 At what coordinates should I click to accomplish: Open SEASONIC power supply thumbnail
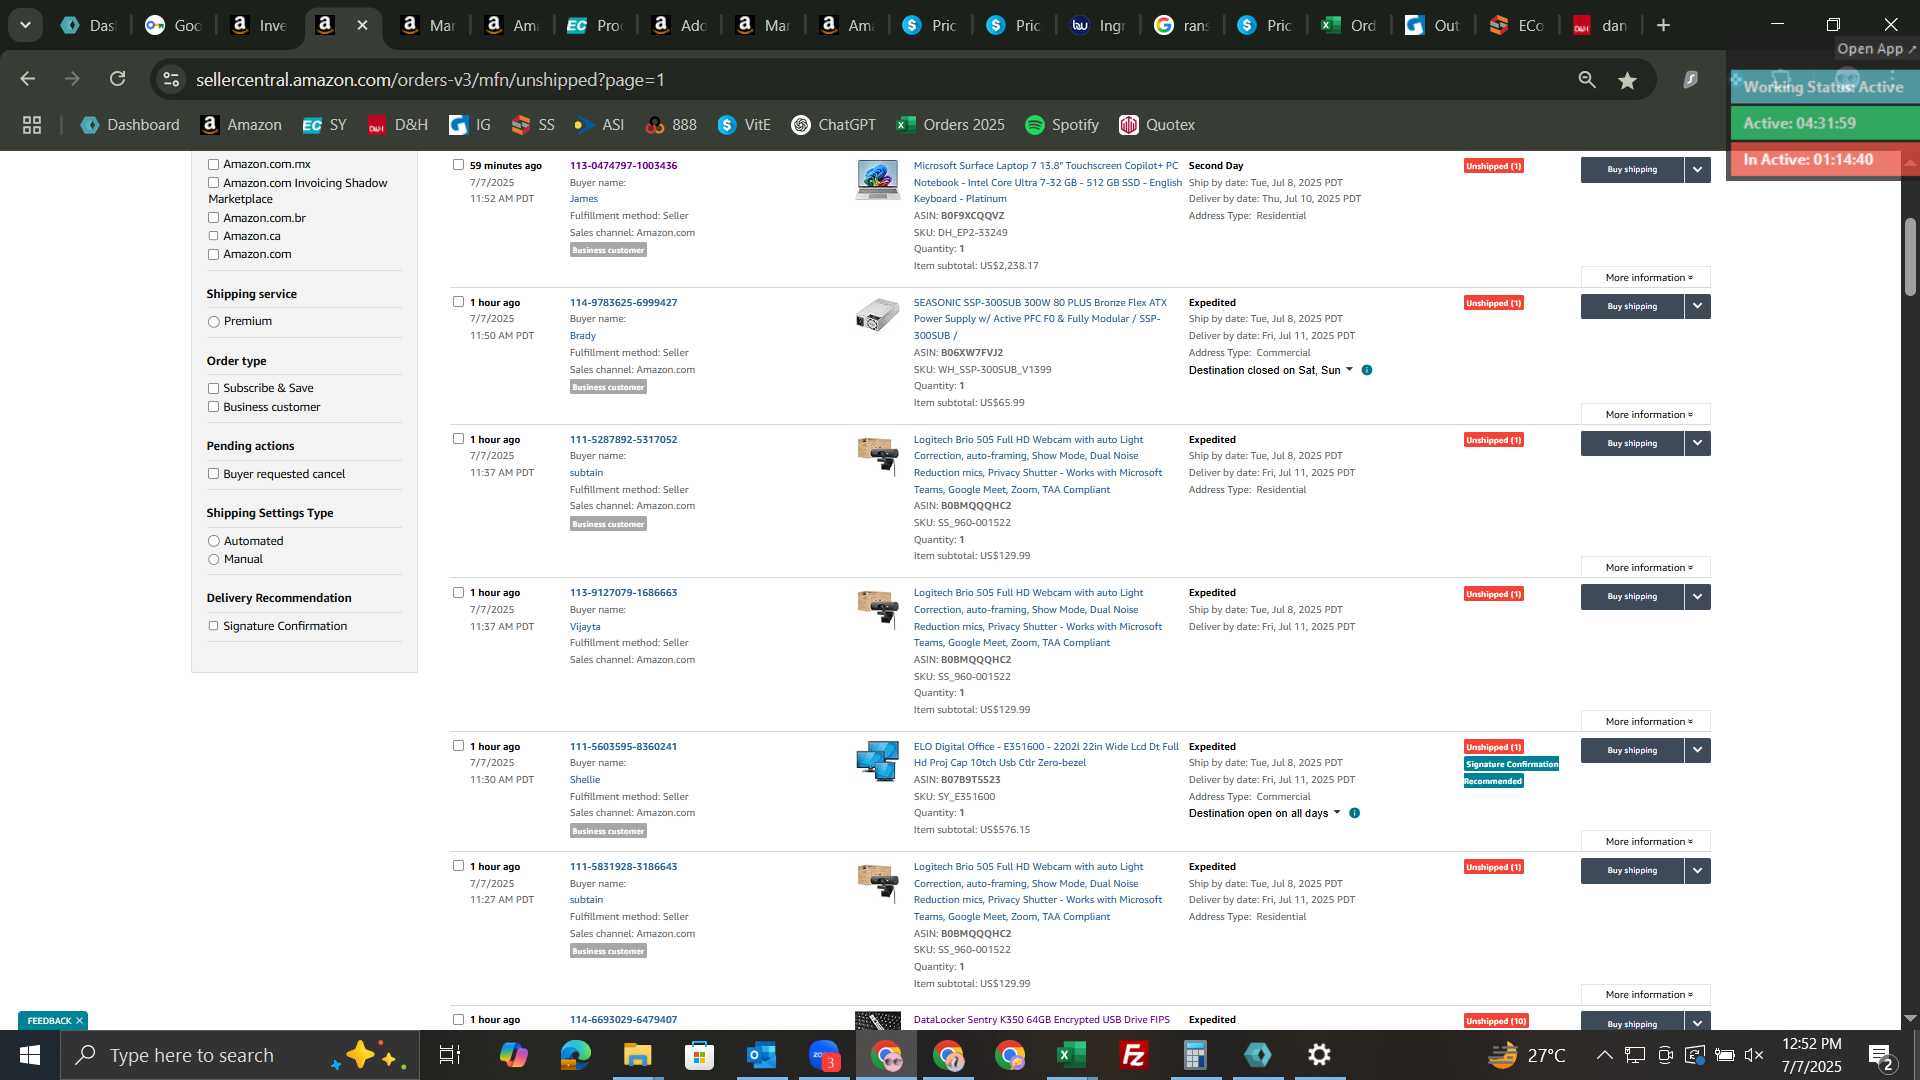pyautogui.click(x=877, y=315)
